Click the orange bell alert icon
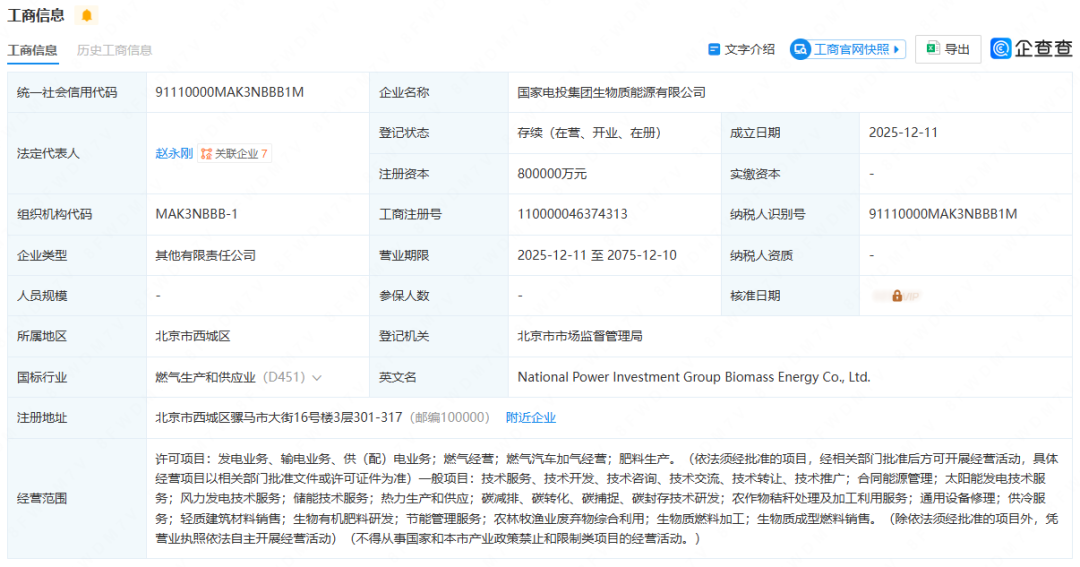 pos(86,15)
